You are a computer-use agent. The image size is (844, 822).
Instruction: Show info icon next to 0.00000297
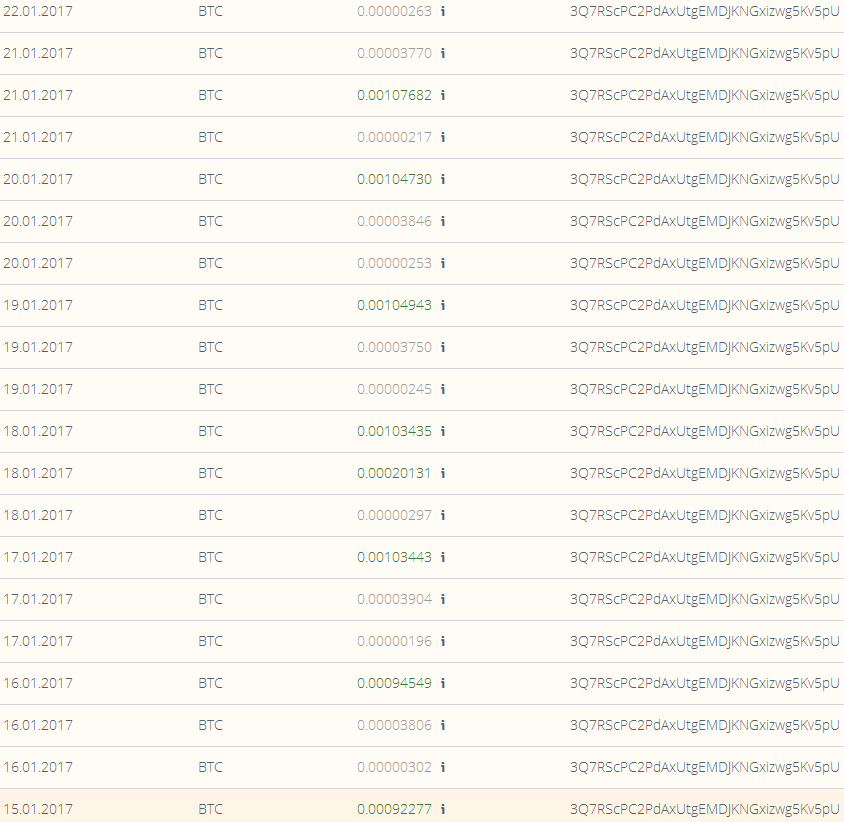pyautogui.click(x=443, y=515)
